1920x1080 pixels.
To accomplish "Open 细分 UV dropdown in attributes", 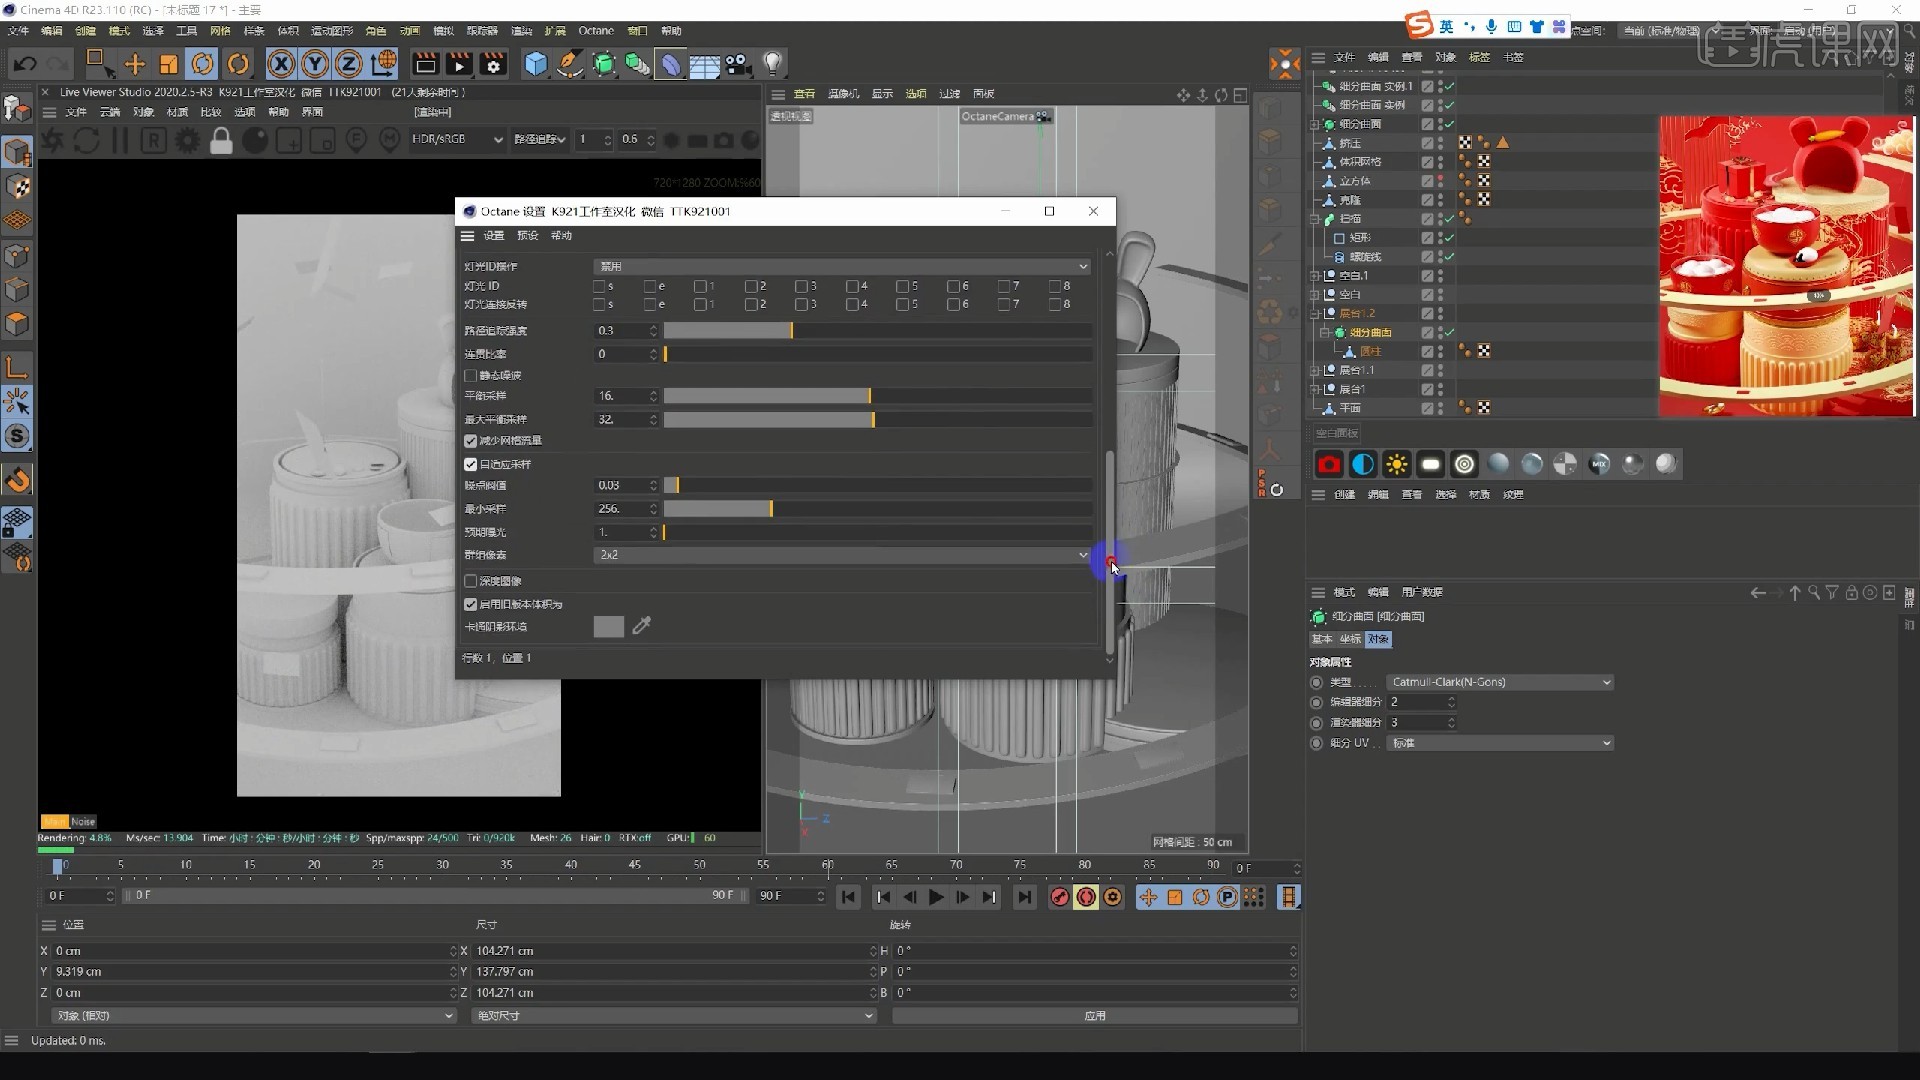I will pos(1500,743).
